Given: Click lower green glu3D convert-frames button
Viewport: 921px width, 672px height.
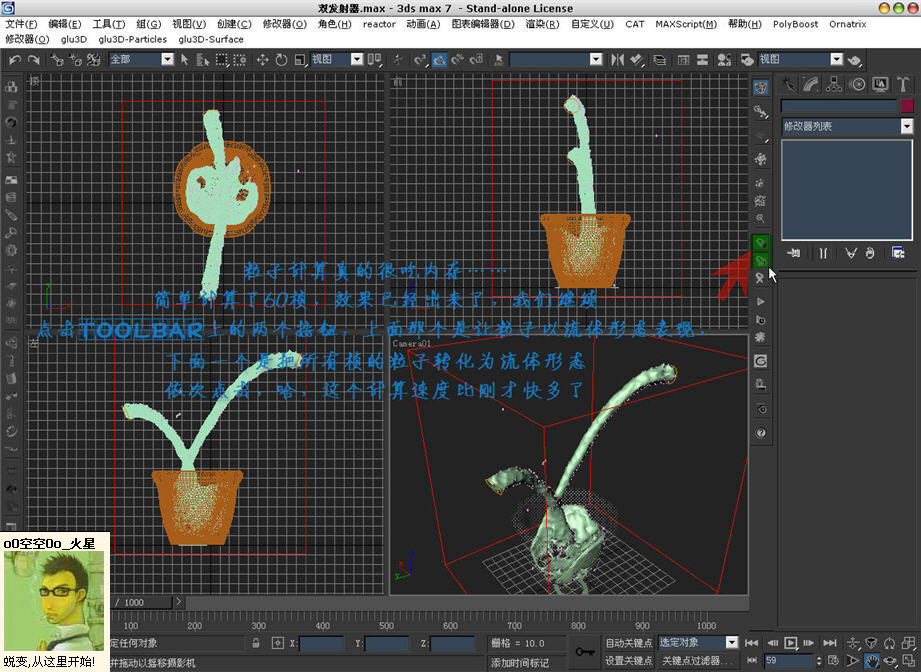Looking at the screenshot, I should [761, 260].
